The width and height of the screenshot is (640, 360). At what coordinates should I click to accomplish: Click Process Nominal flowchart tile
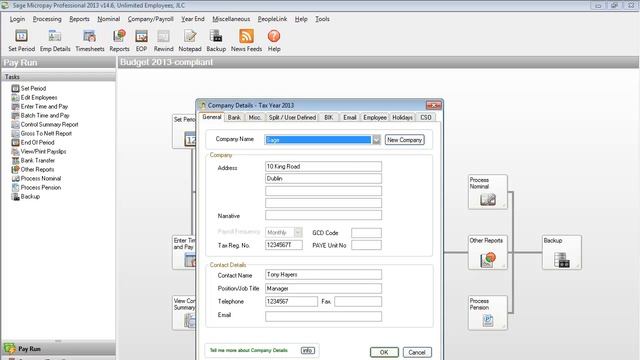(487, 192)
